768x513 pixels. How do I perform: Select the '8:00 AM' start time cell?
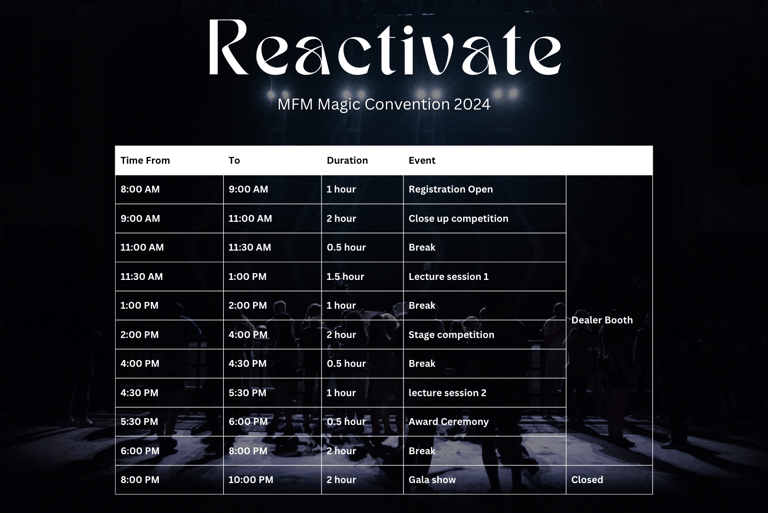[x=169, y=189]
